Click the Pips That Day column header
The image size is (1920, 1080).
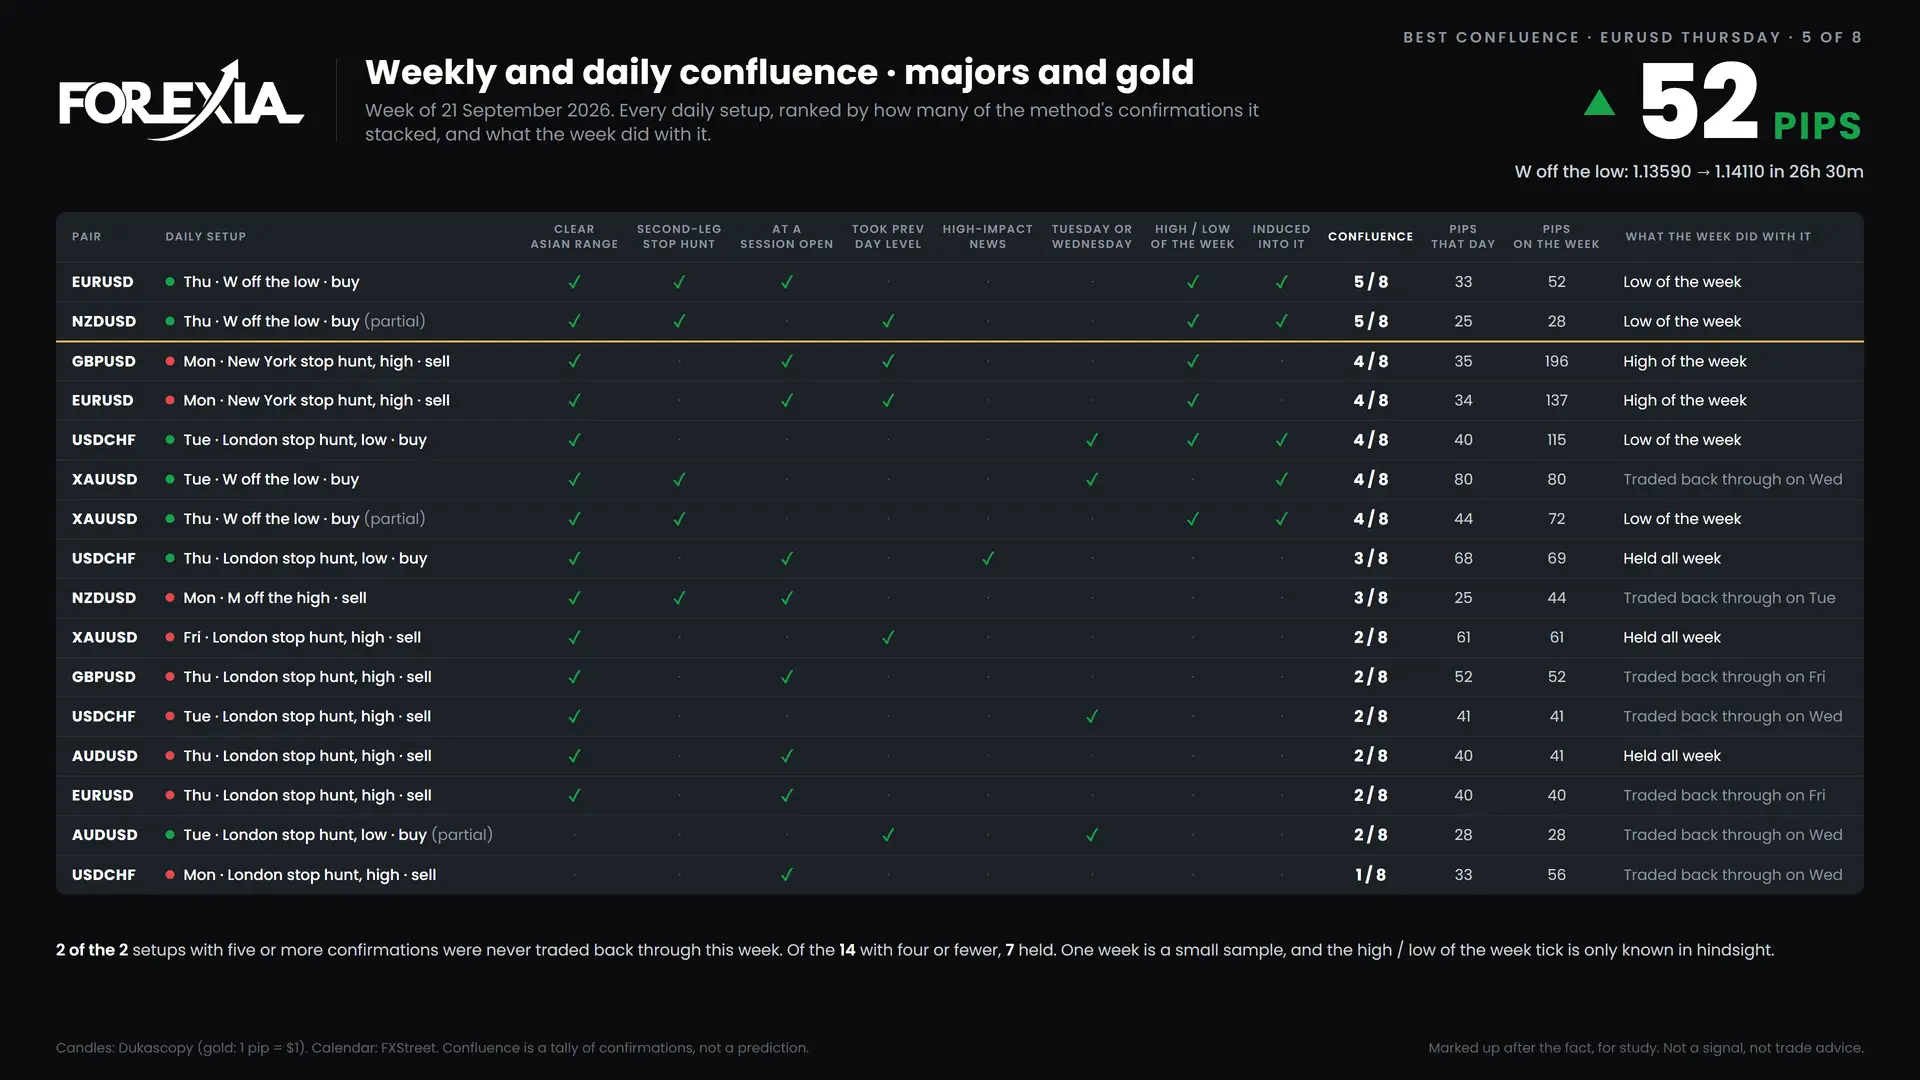coord(1463,237)
